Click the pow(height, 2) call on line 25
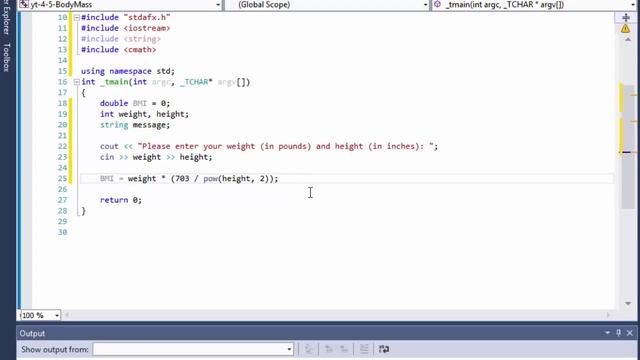Viewport: 640px width, 360px height. 236,179
